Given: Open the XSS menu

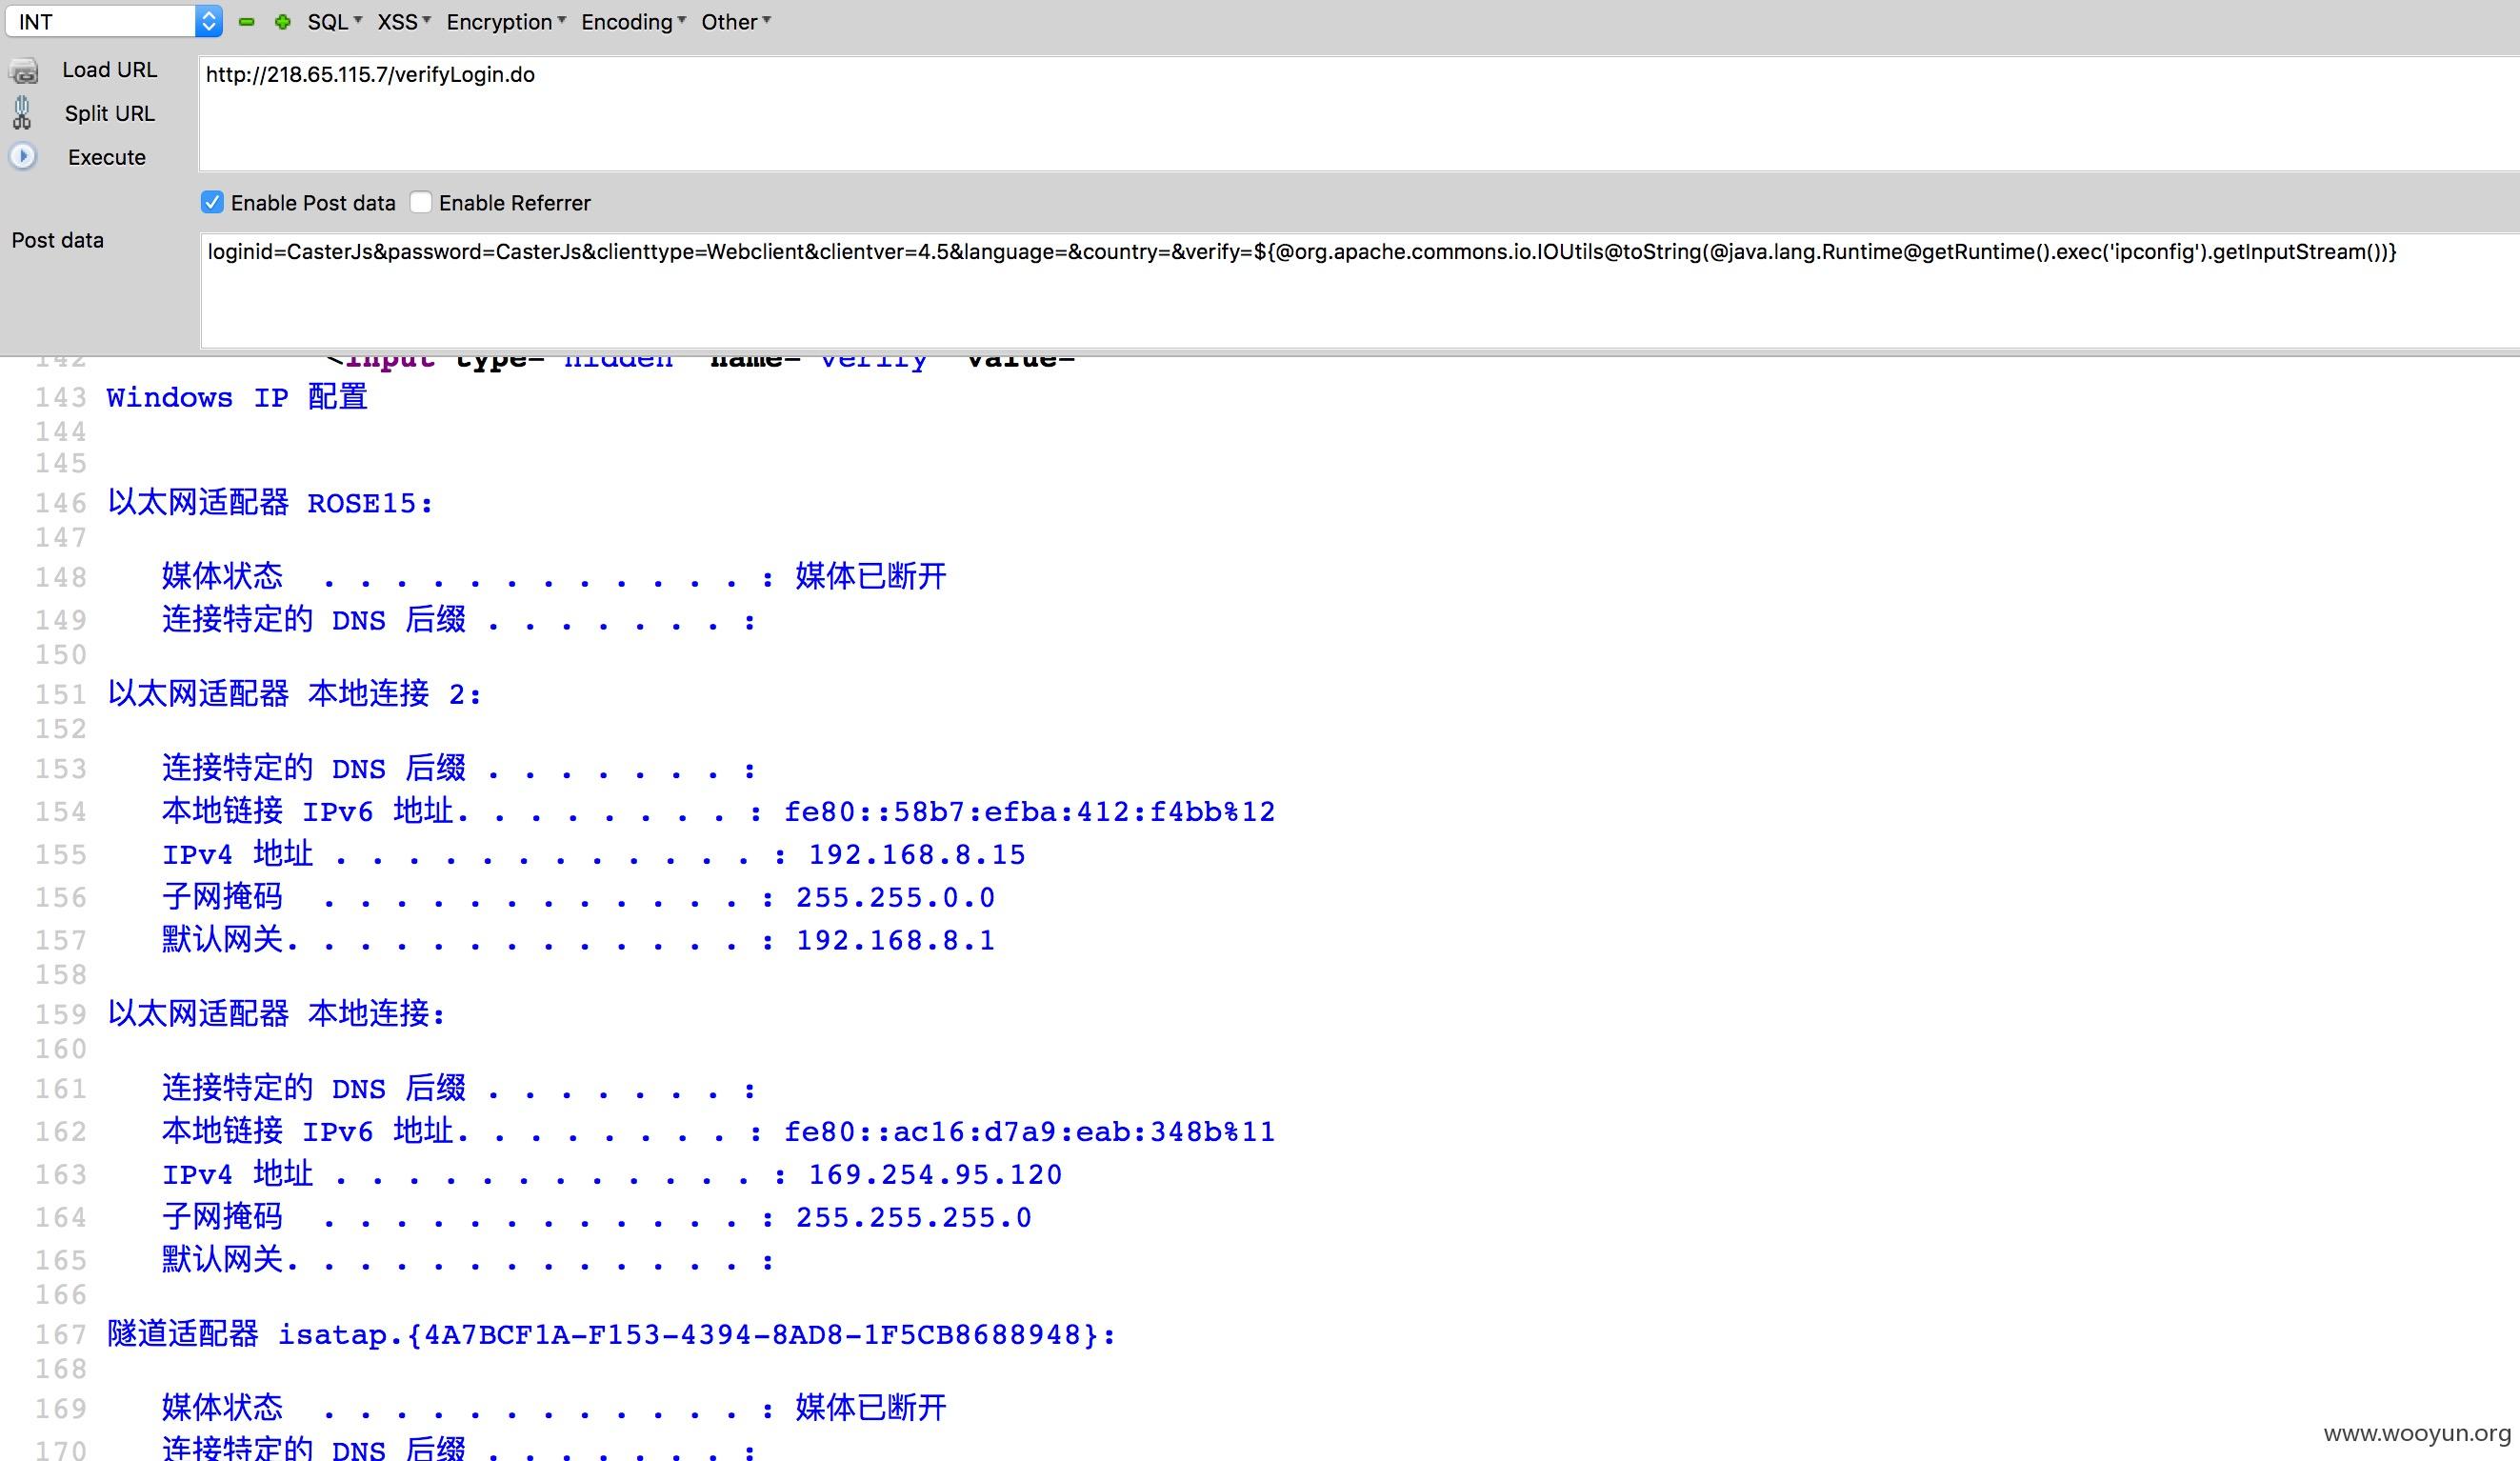Looking at the screenshot, I should coord(404,22).
